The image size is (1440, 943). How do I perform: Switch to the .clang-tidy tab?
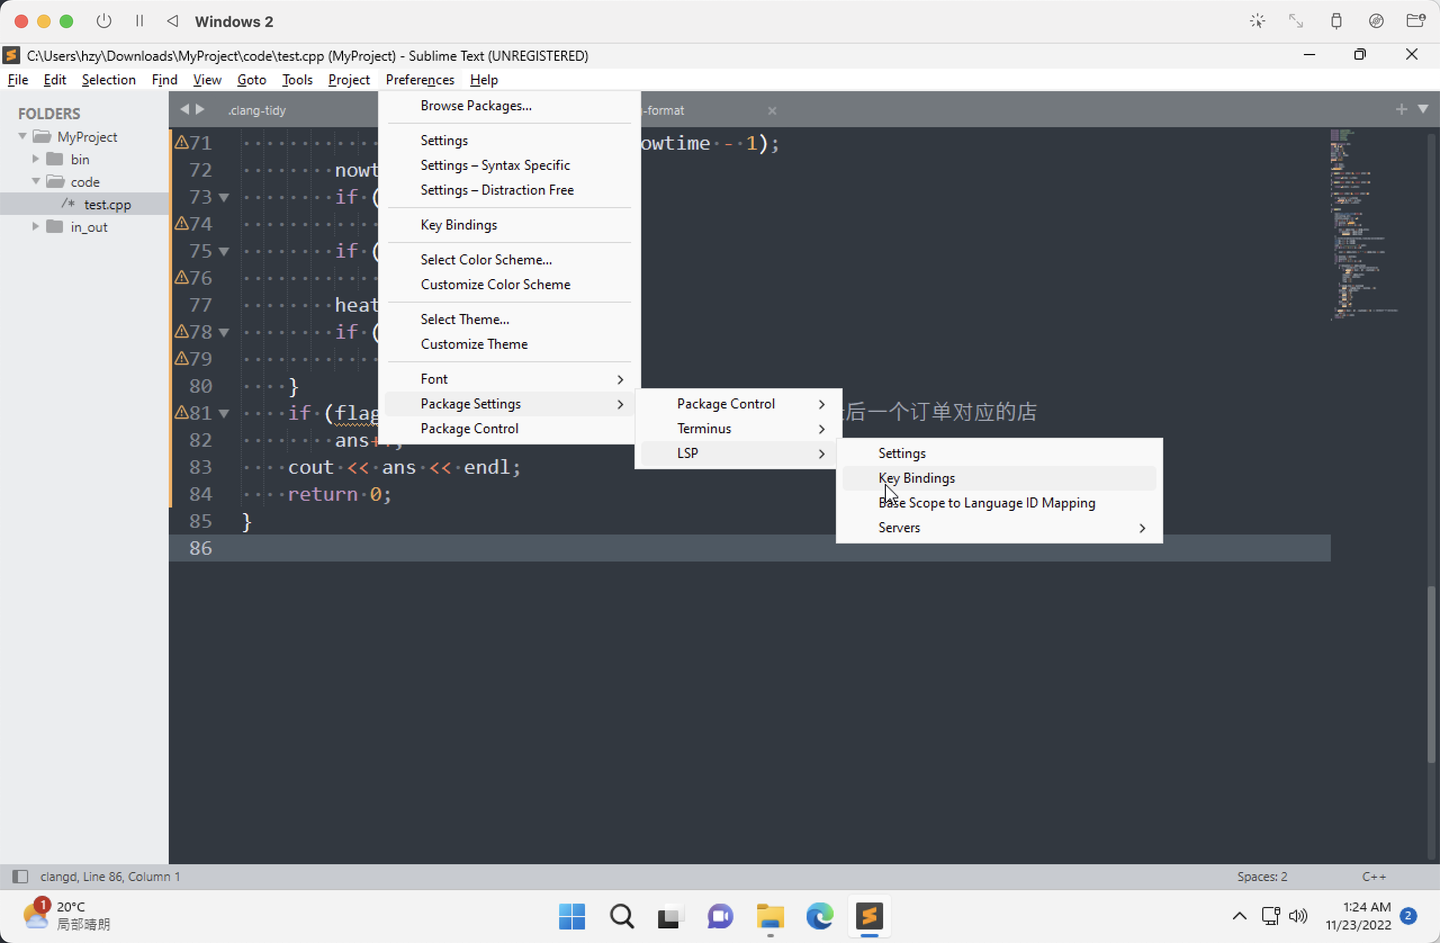256,111
